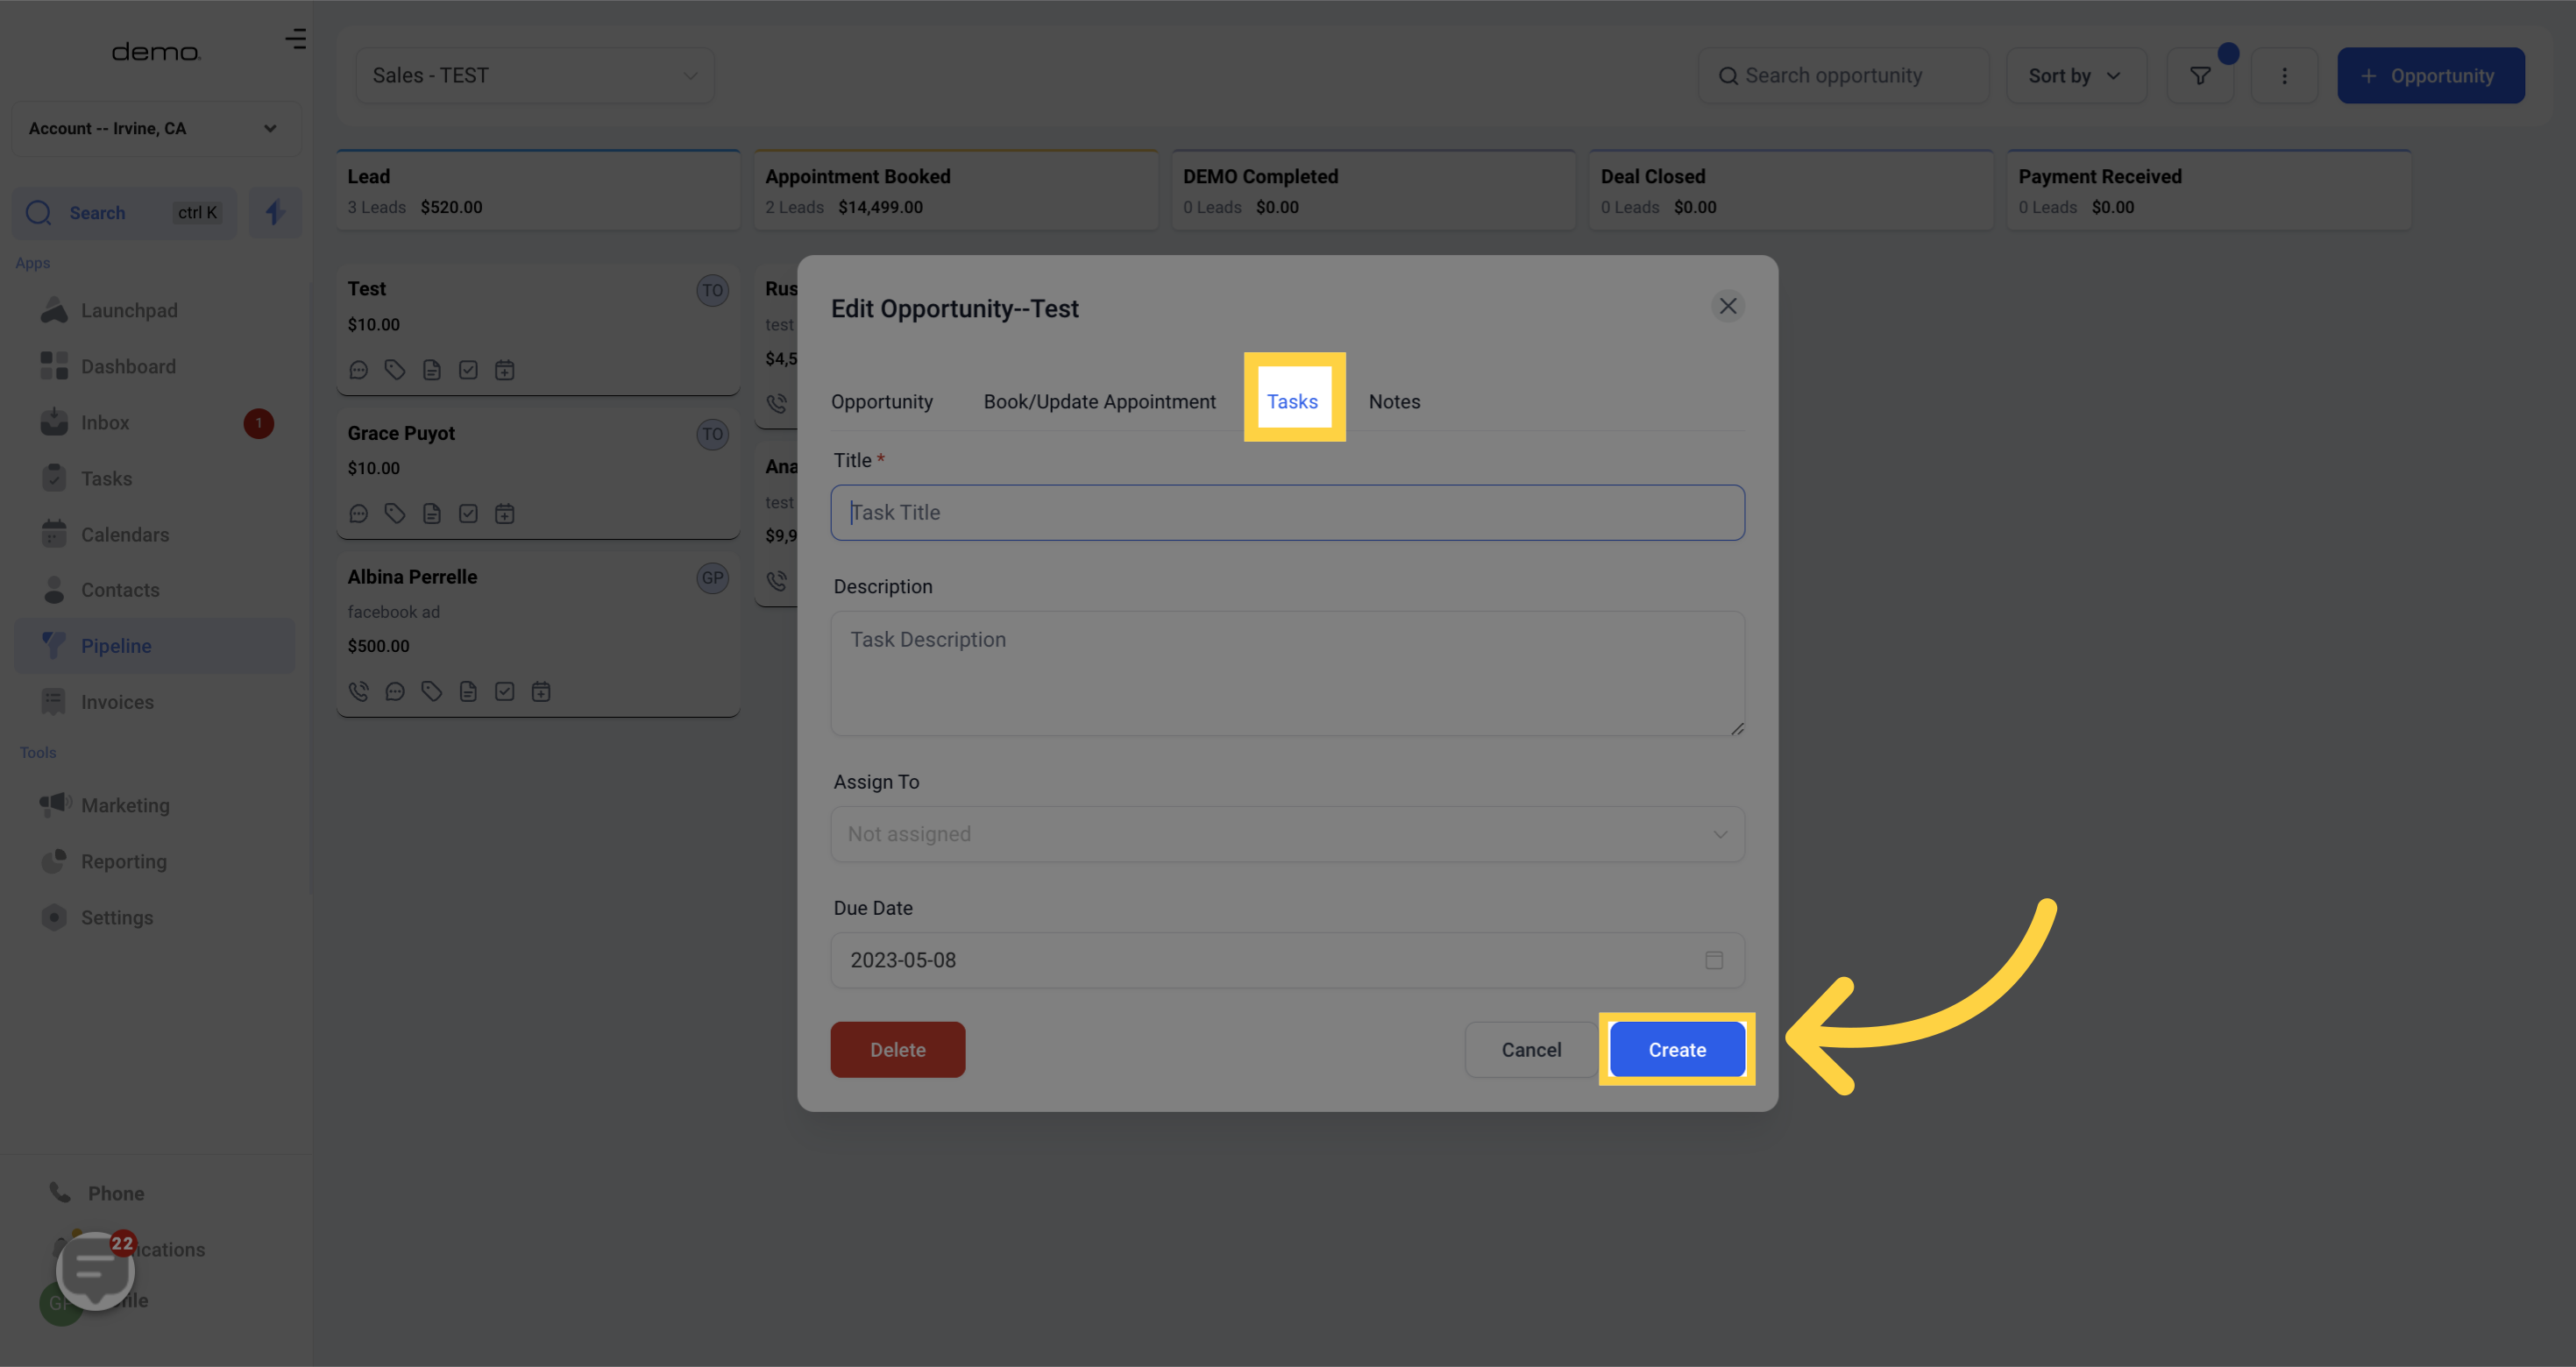Viewport: 2576px width, 1367px height.
Task: Click into the Task Title field
Action: coord(1287,513)
